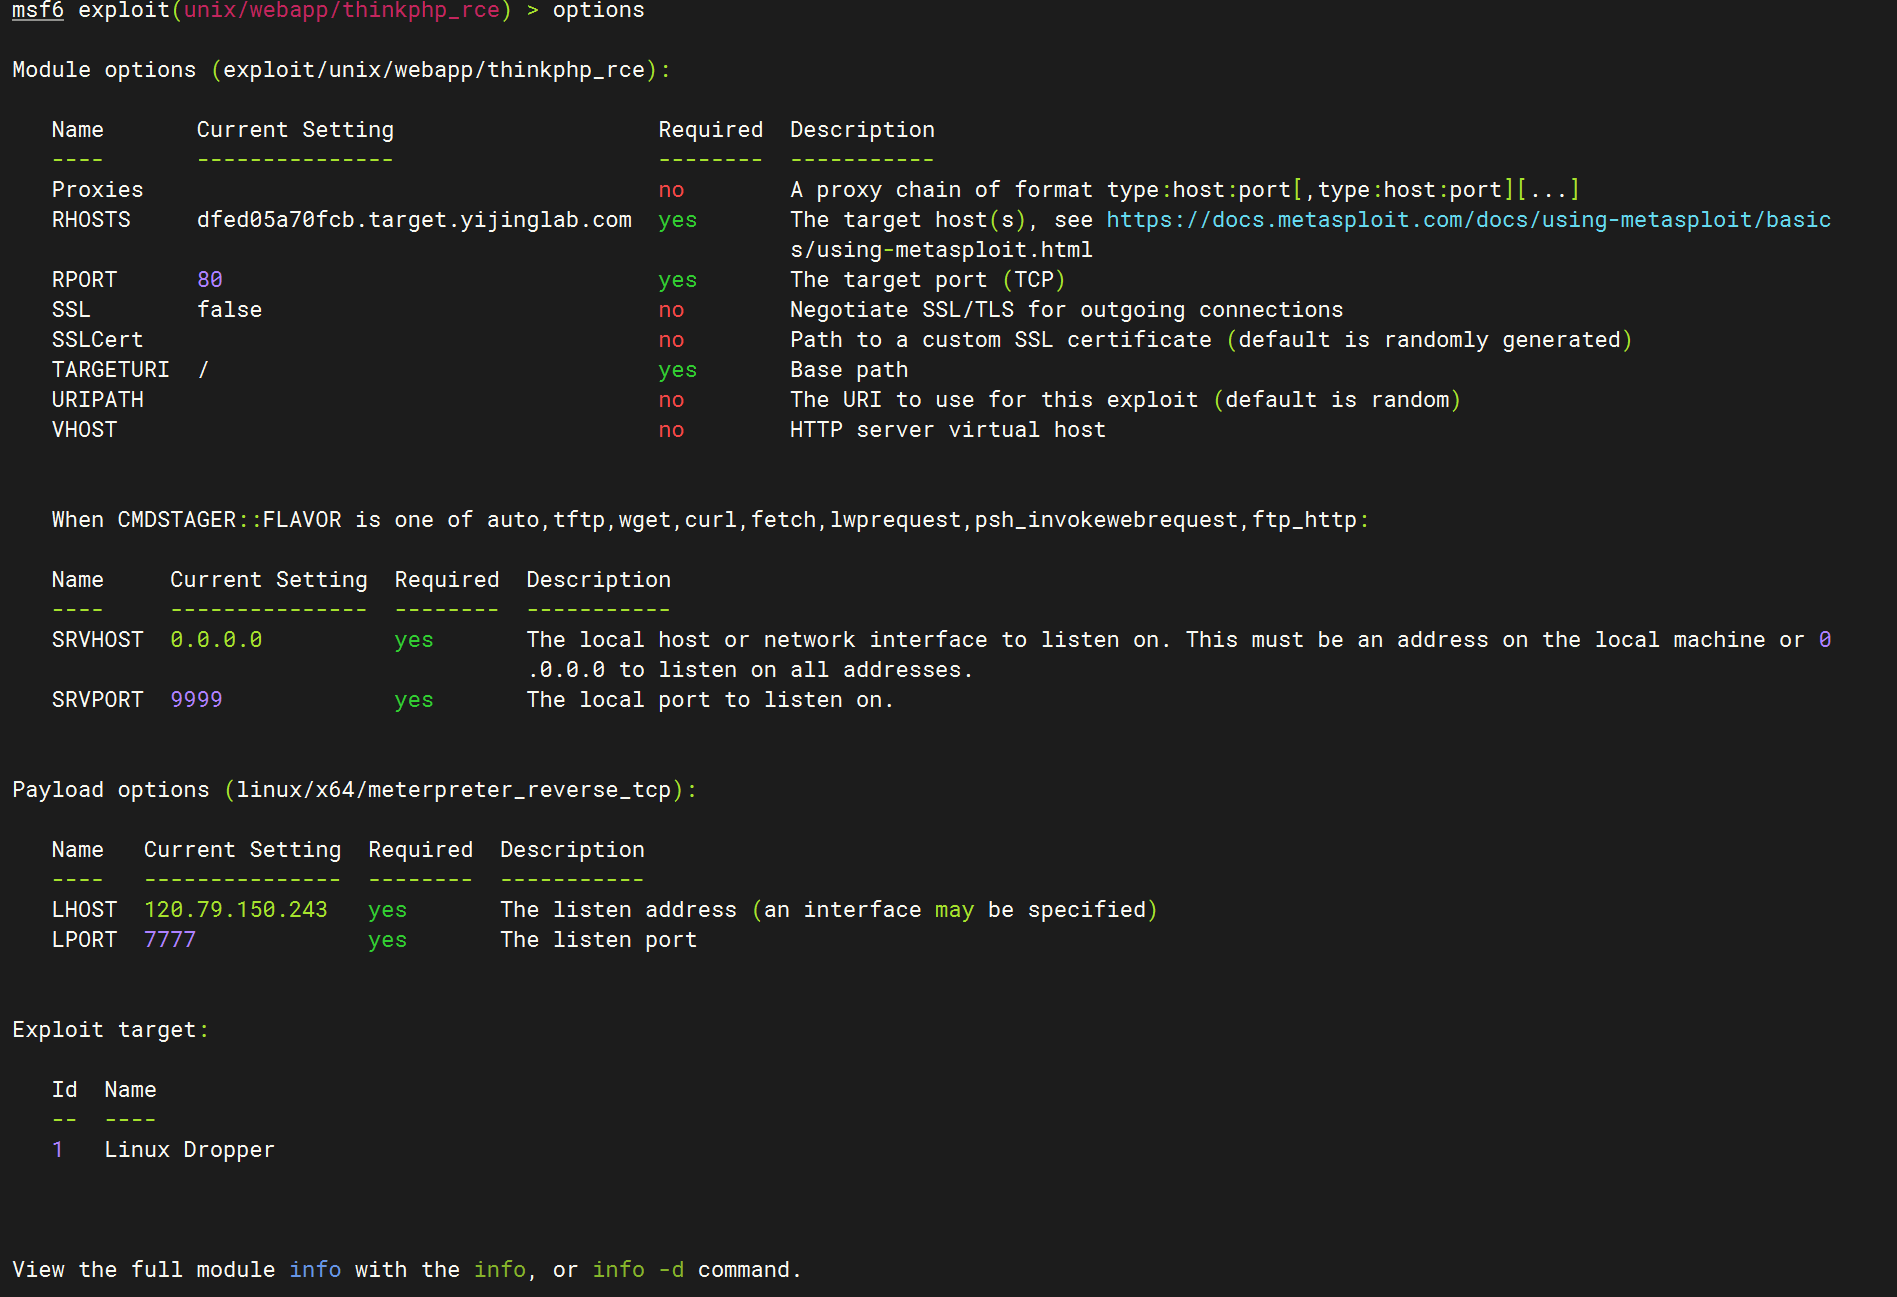Viewport: 1897px width, 1297px height.
Task: Click the "HTTP server virtual host" description
Action: point(948,430)
